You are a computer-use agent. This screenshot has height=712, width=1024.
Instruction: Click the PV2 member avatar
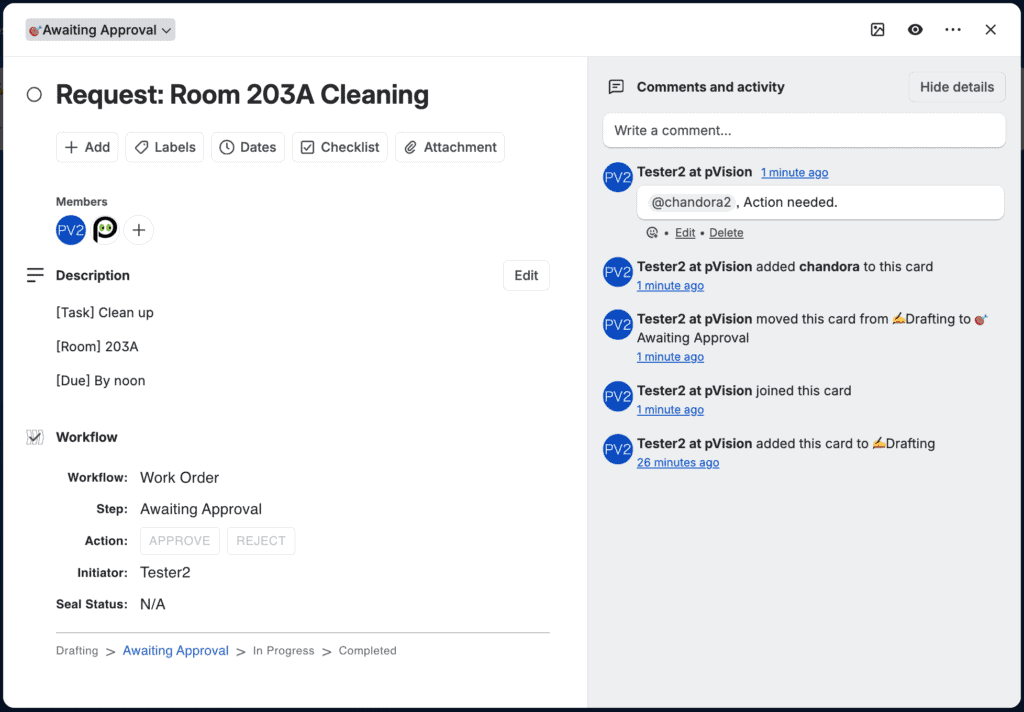coord(71,230)
